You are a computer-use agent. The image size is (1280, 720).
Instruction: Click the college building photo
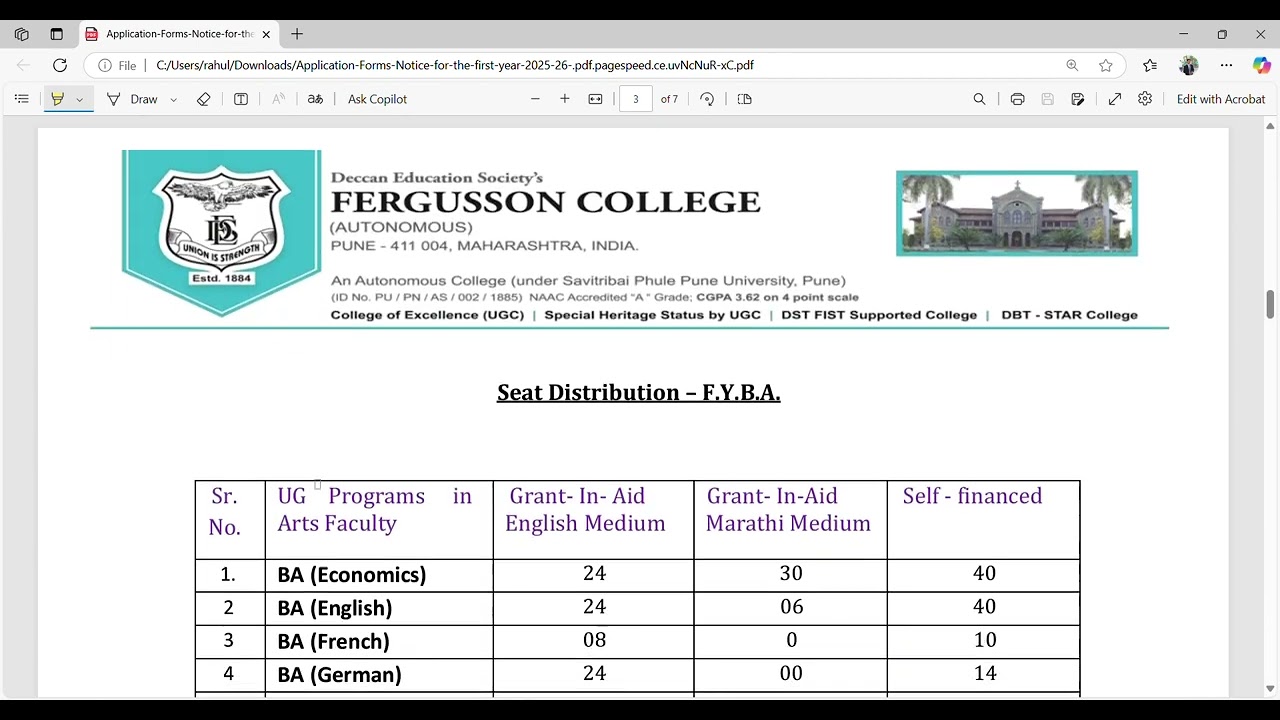point(1017,213)
